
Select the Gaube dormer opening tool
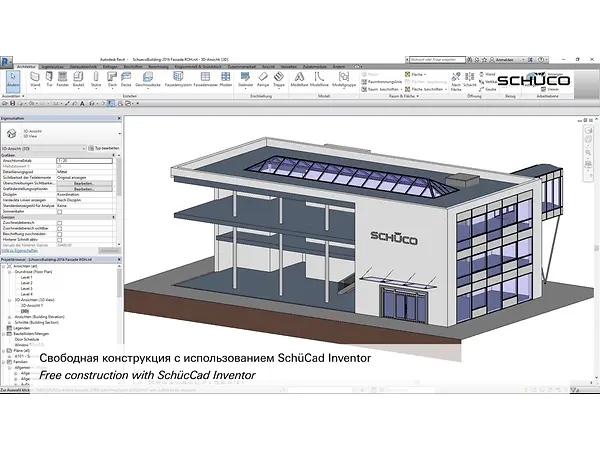coord(488,89)
